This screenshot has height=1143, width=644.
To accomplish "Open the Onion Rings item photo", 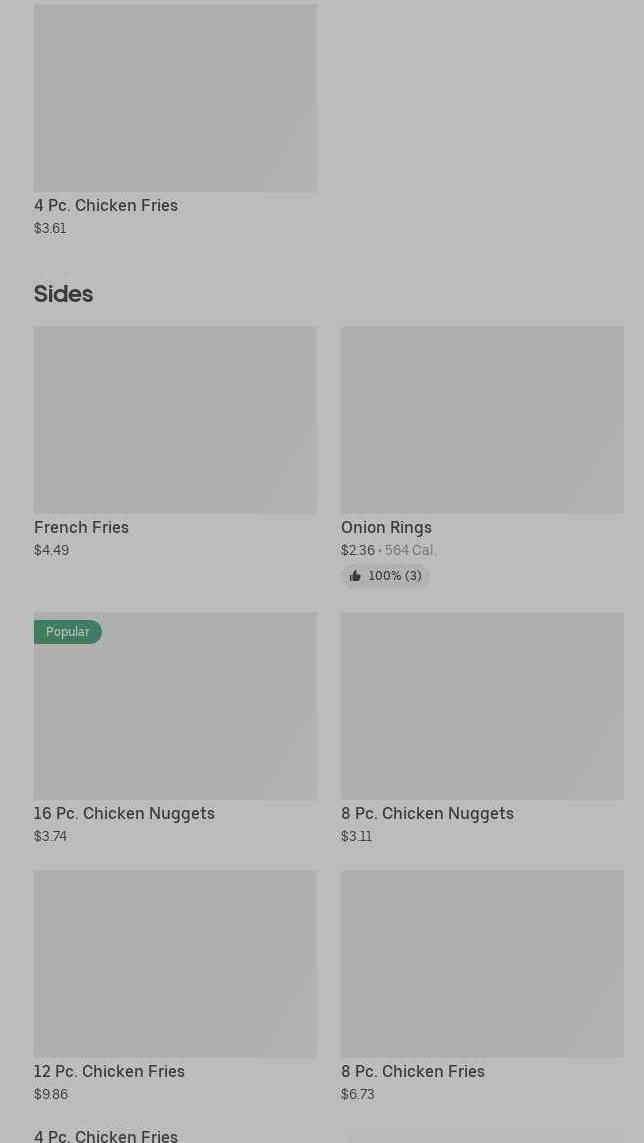I will click(482, 419).
